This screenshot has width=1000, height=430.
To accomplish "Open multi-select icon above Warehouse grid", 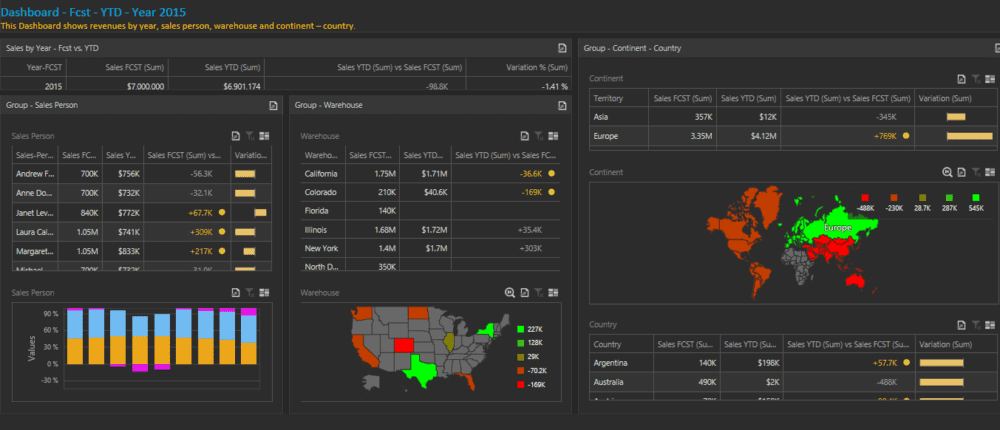I will (553, 136).
